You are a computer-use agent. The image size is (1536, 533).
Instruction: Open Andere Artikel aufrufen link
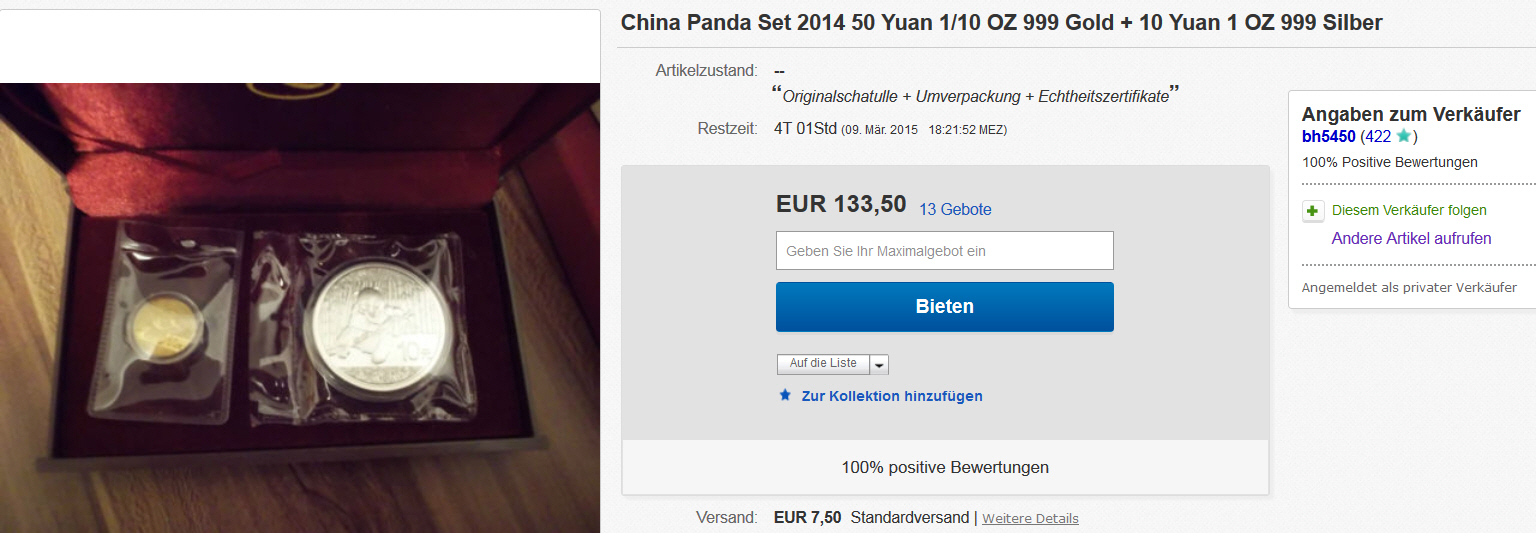pyautogui.click(x=1411, y=238)
